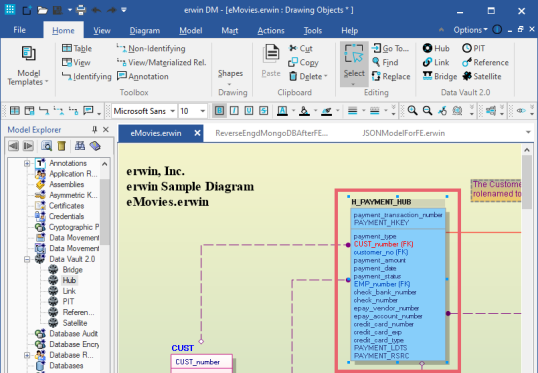The width and height of the screenshot is (538, 373).
Task: Apply the text font color
Action: click(x=282, y=110)
